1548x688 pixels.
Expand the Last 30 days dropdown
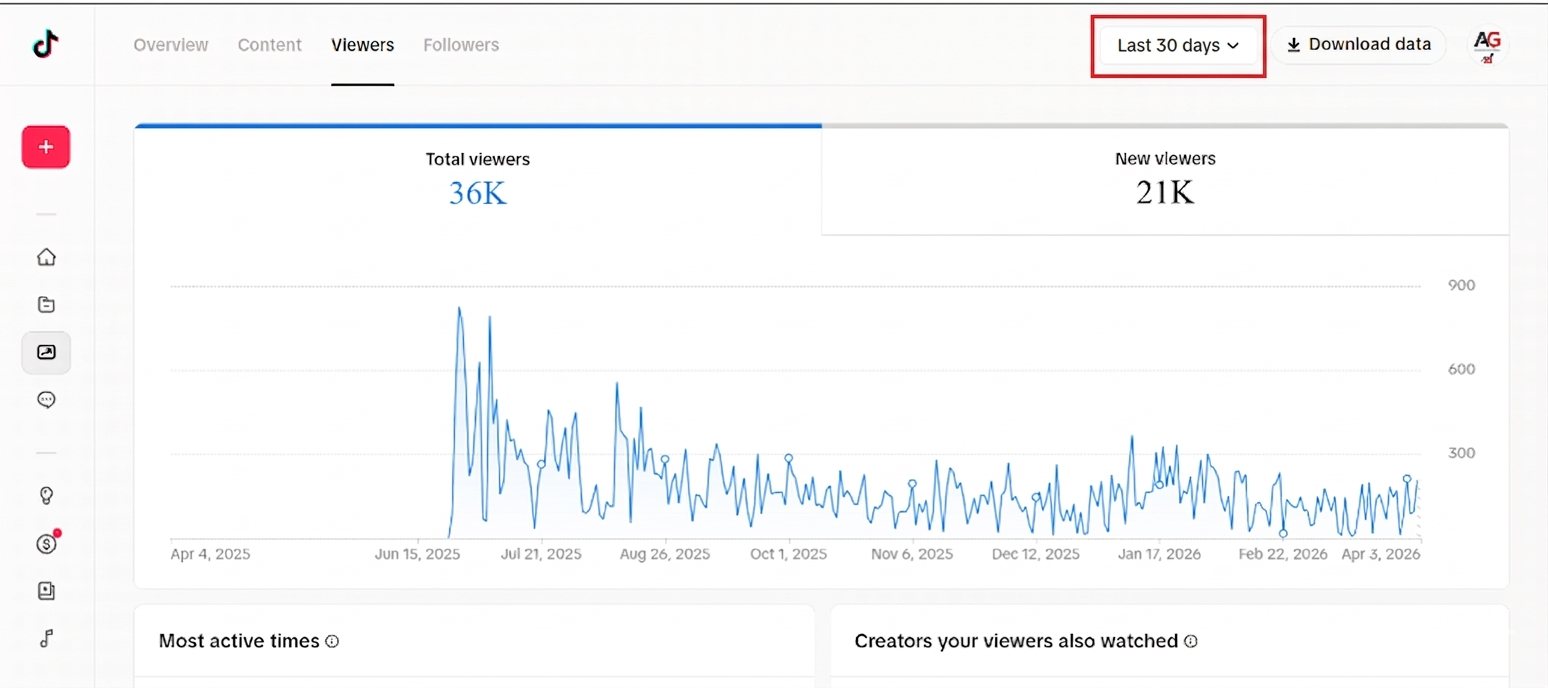point(1178,46)
